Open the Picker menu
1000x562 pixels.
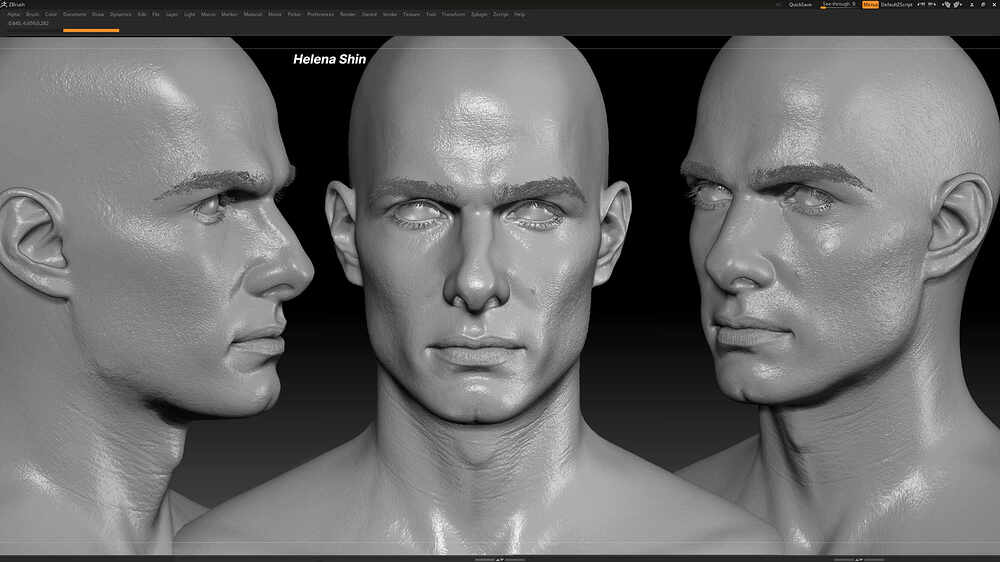click(294, 14)
